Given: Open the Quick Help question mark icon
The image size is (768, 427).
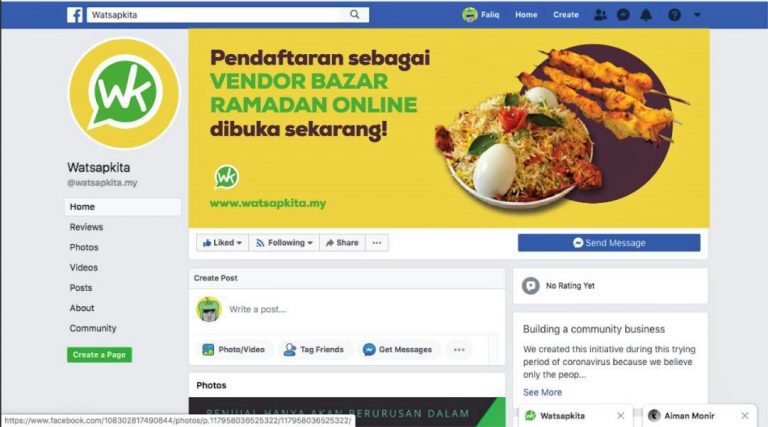Looking at the screenshot, I should tap(674, 15).
